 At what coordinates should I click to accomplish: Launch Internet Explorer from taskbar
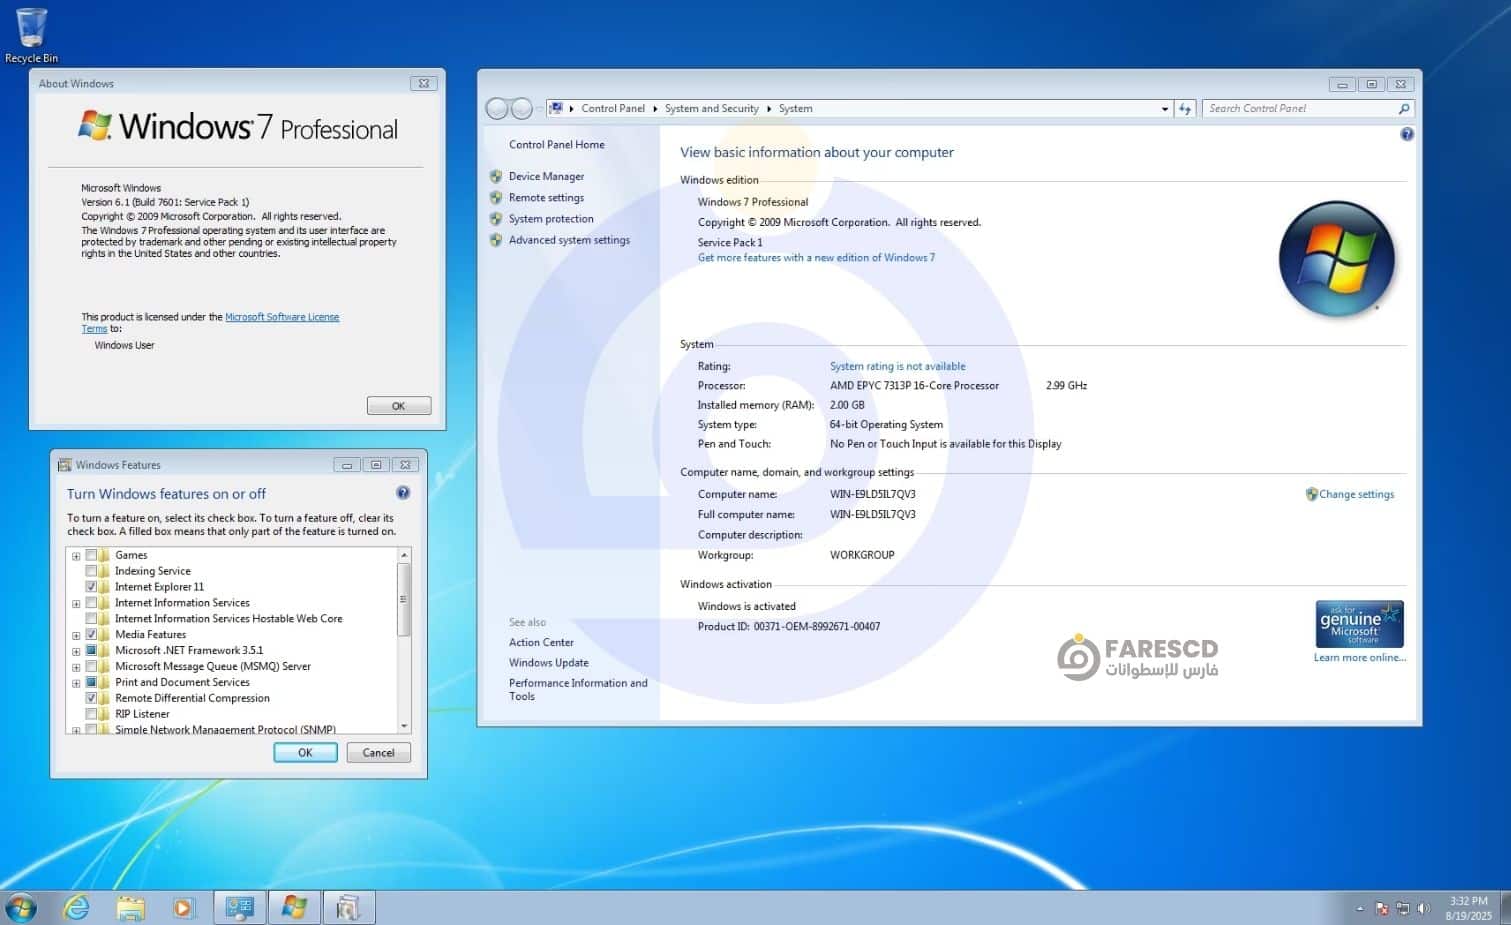point(77,908)
